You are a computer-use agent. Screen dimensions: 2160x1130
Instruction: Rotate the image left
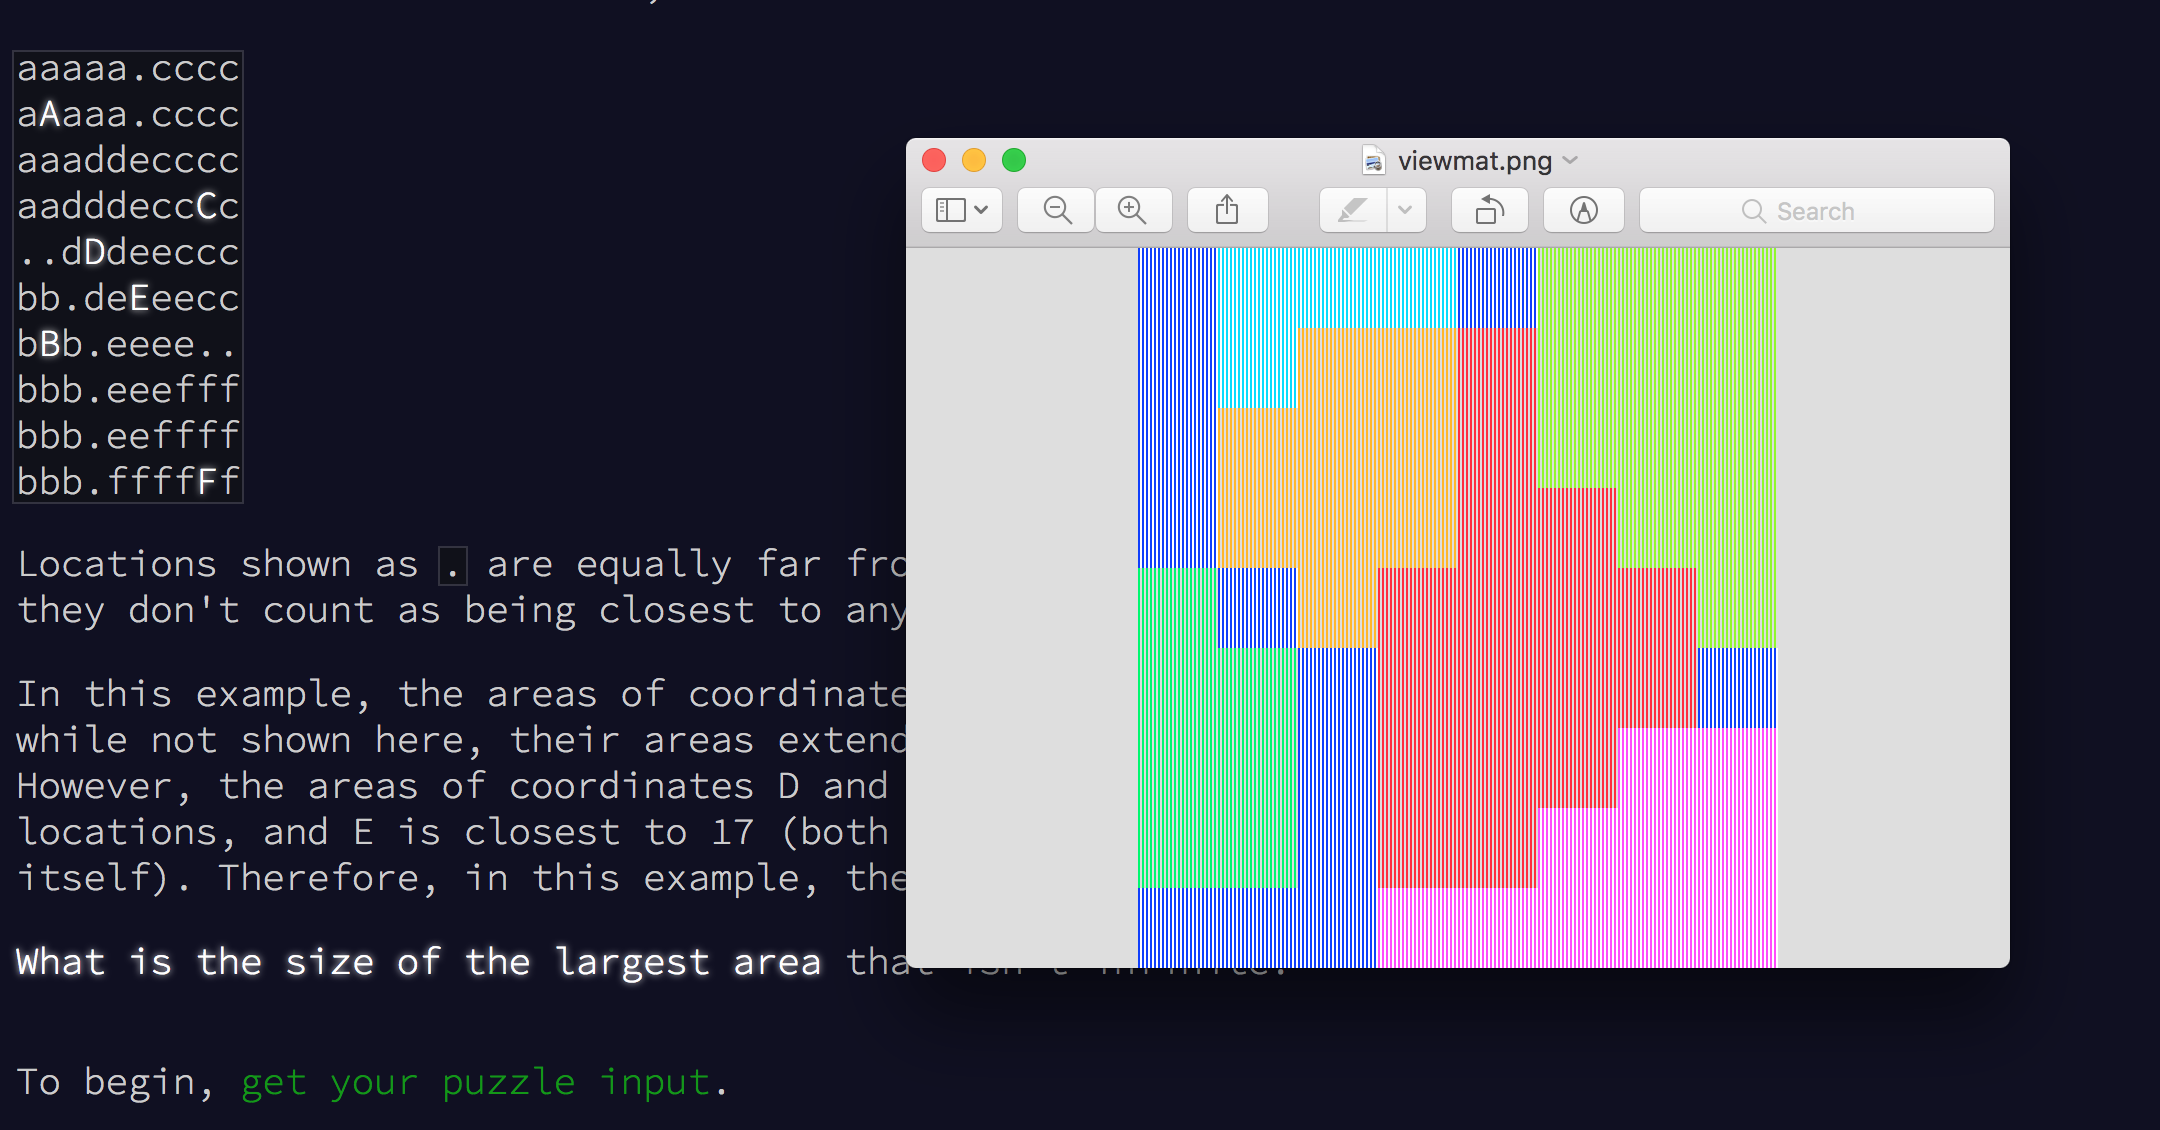[1490, 210]
